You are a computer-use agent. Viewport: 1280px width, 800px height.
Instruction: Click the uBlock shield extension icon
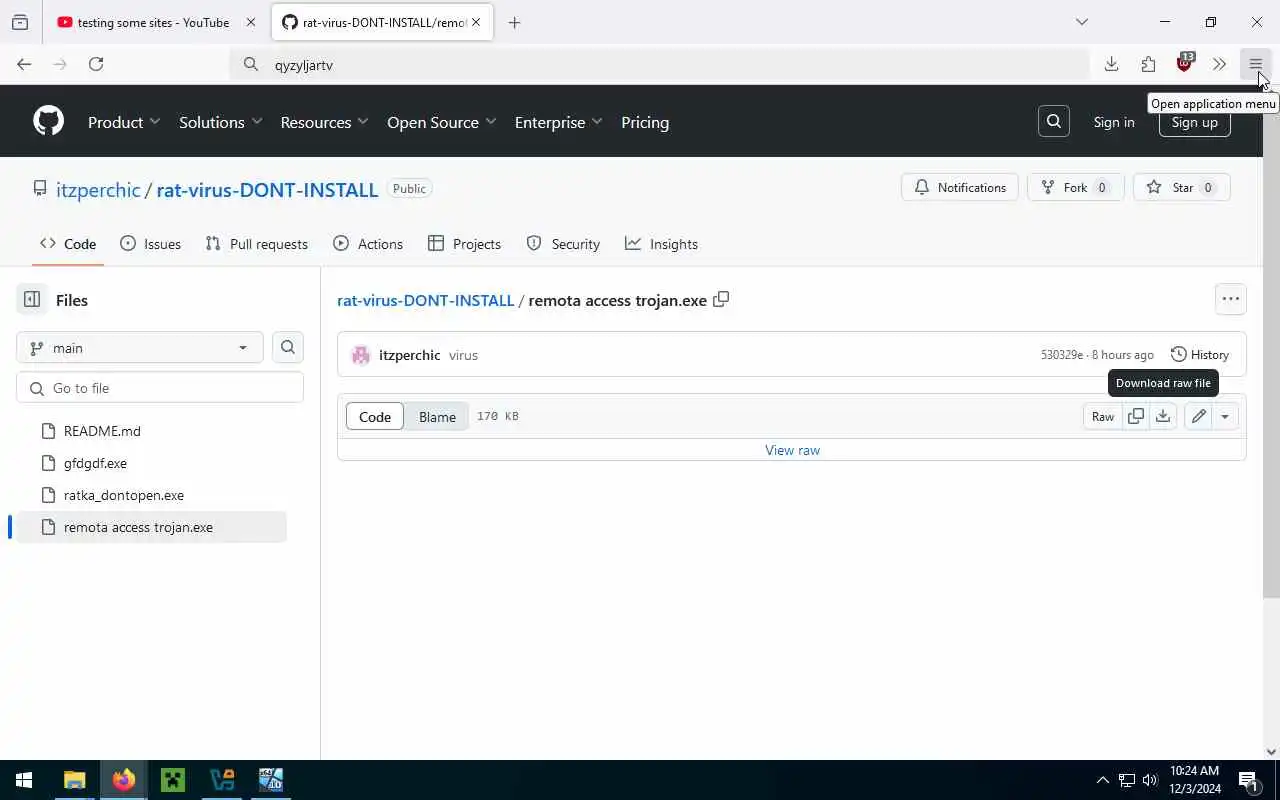click(1184, 64)
